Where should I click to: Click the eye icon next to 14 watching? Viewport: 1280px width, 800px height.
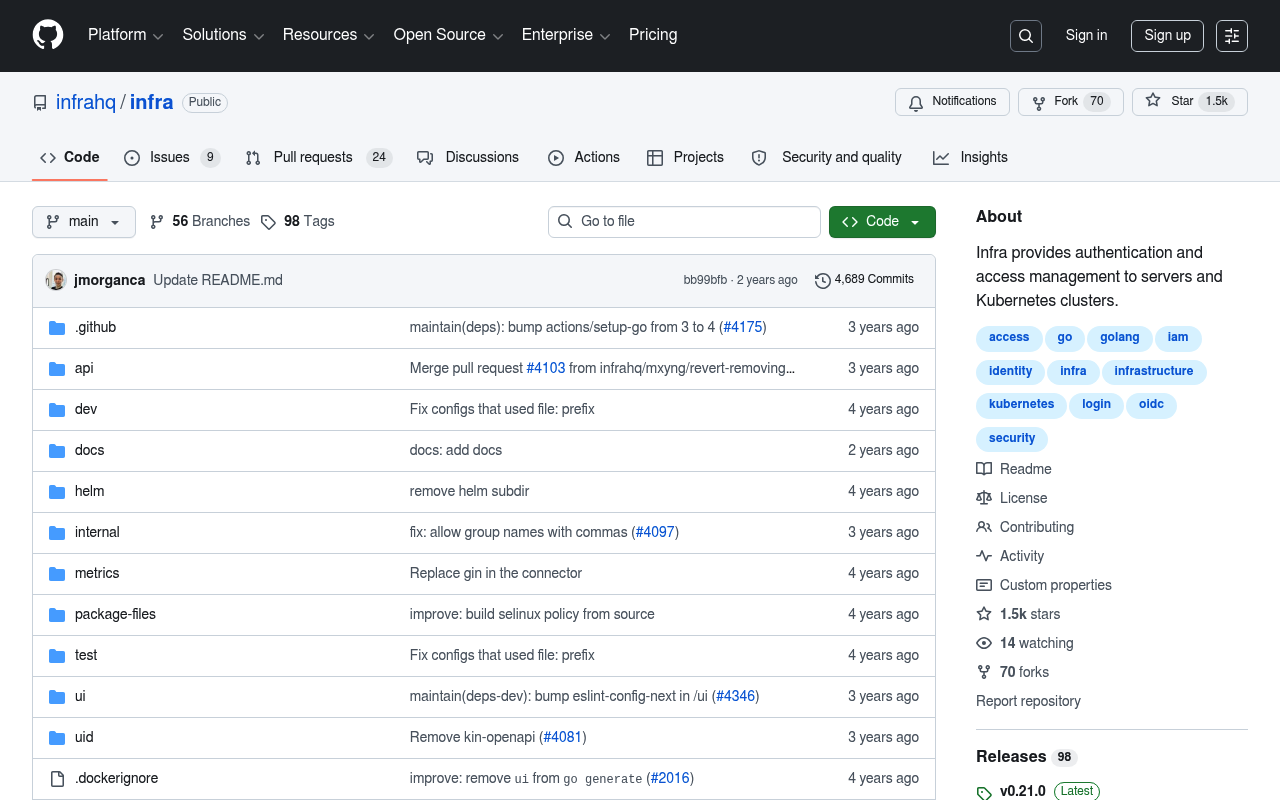point(984,643)
